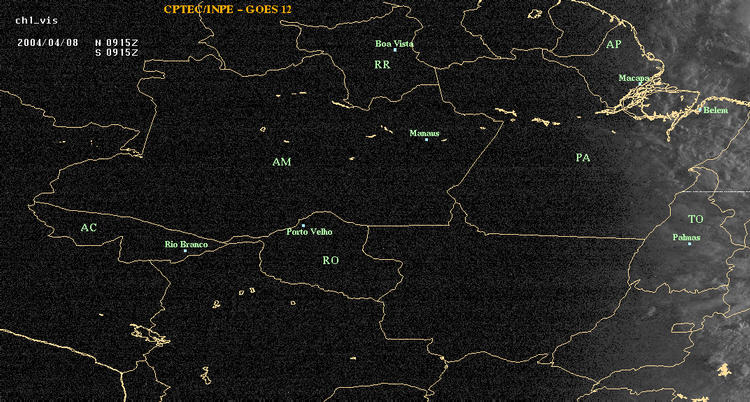Select the Belem city label

pyautogui.click(x=716, y=110)
